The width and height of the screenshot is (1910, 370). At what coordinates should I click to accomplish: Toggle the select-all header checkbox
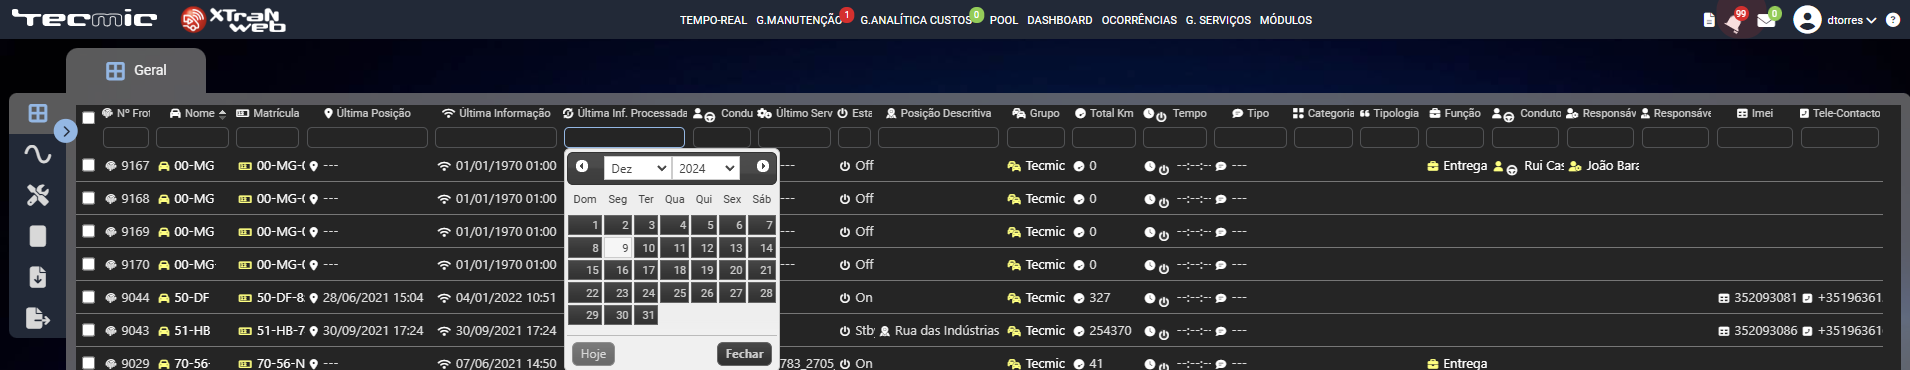tap(89, 118)
